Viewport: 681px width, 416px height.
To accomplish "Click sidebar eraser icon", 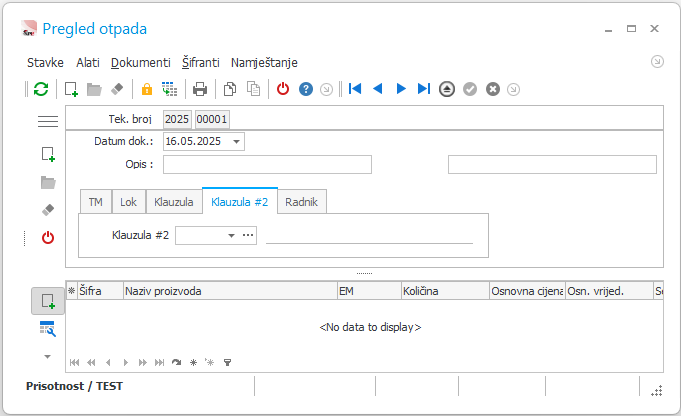I will point(48,210).
